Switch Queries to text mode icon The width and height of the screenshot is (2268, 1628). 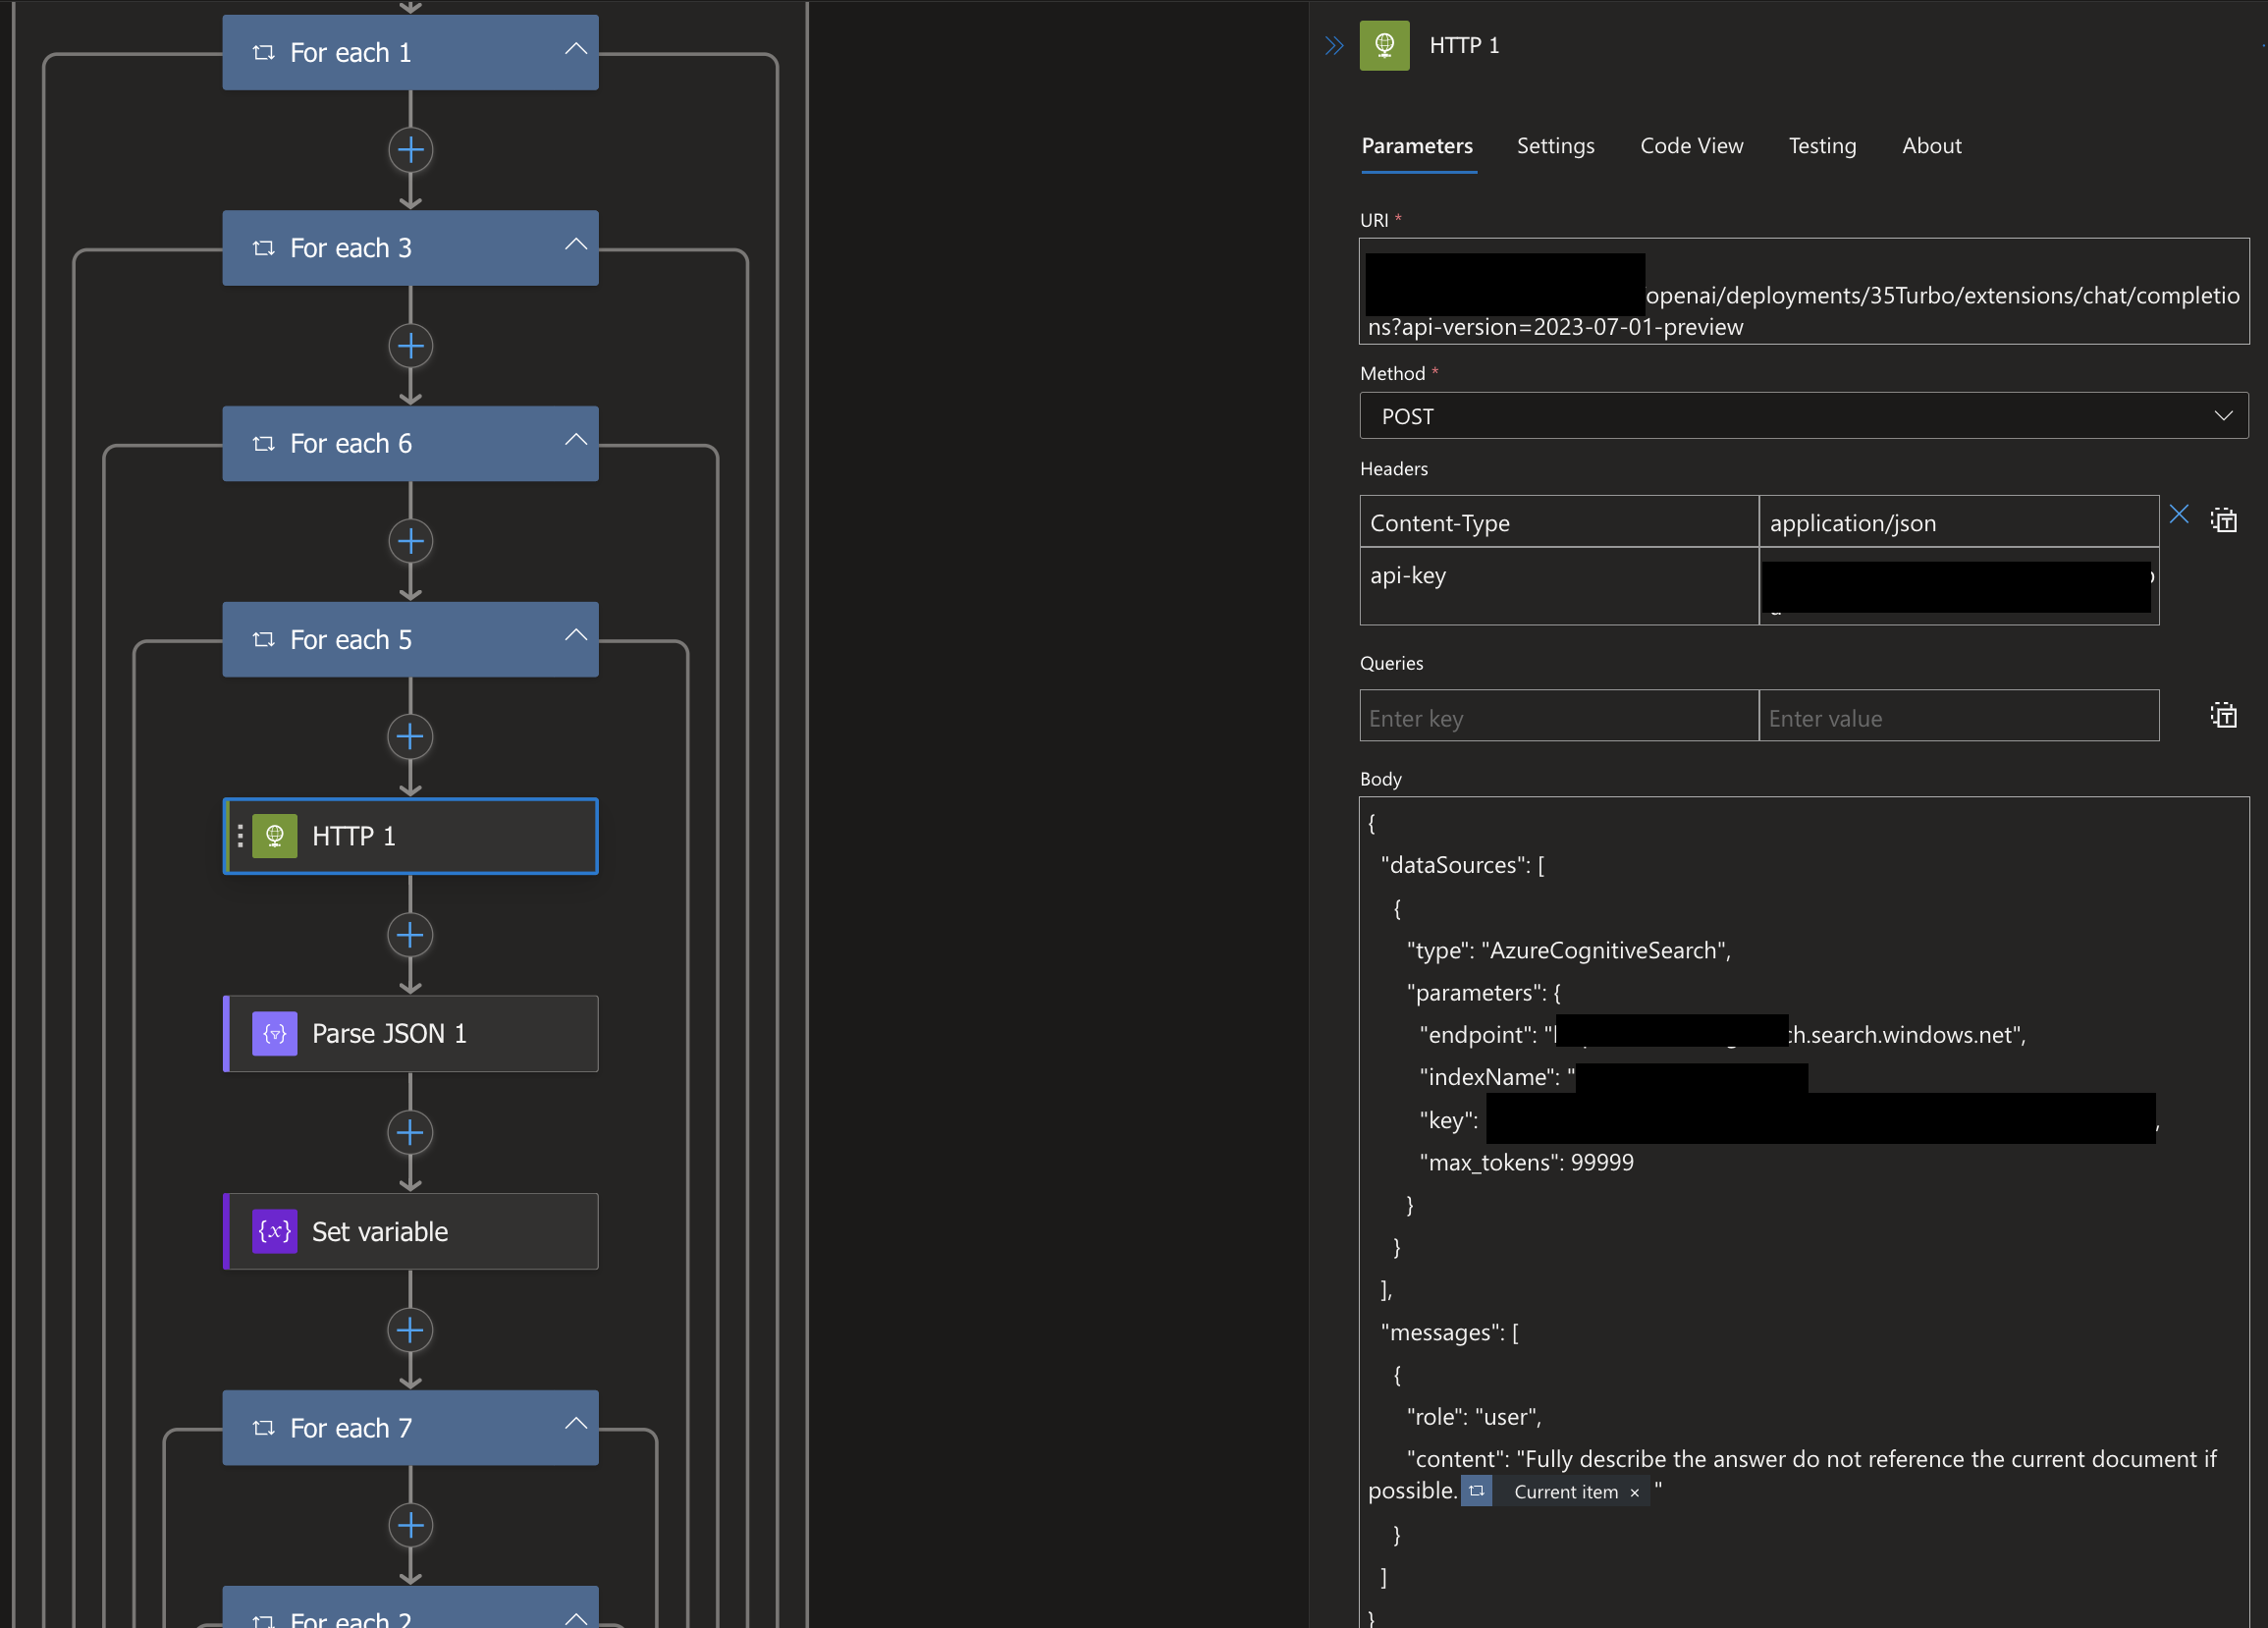[x=2223, y=715]
